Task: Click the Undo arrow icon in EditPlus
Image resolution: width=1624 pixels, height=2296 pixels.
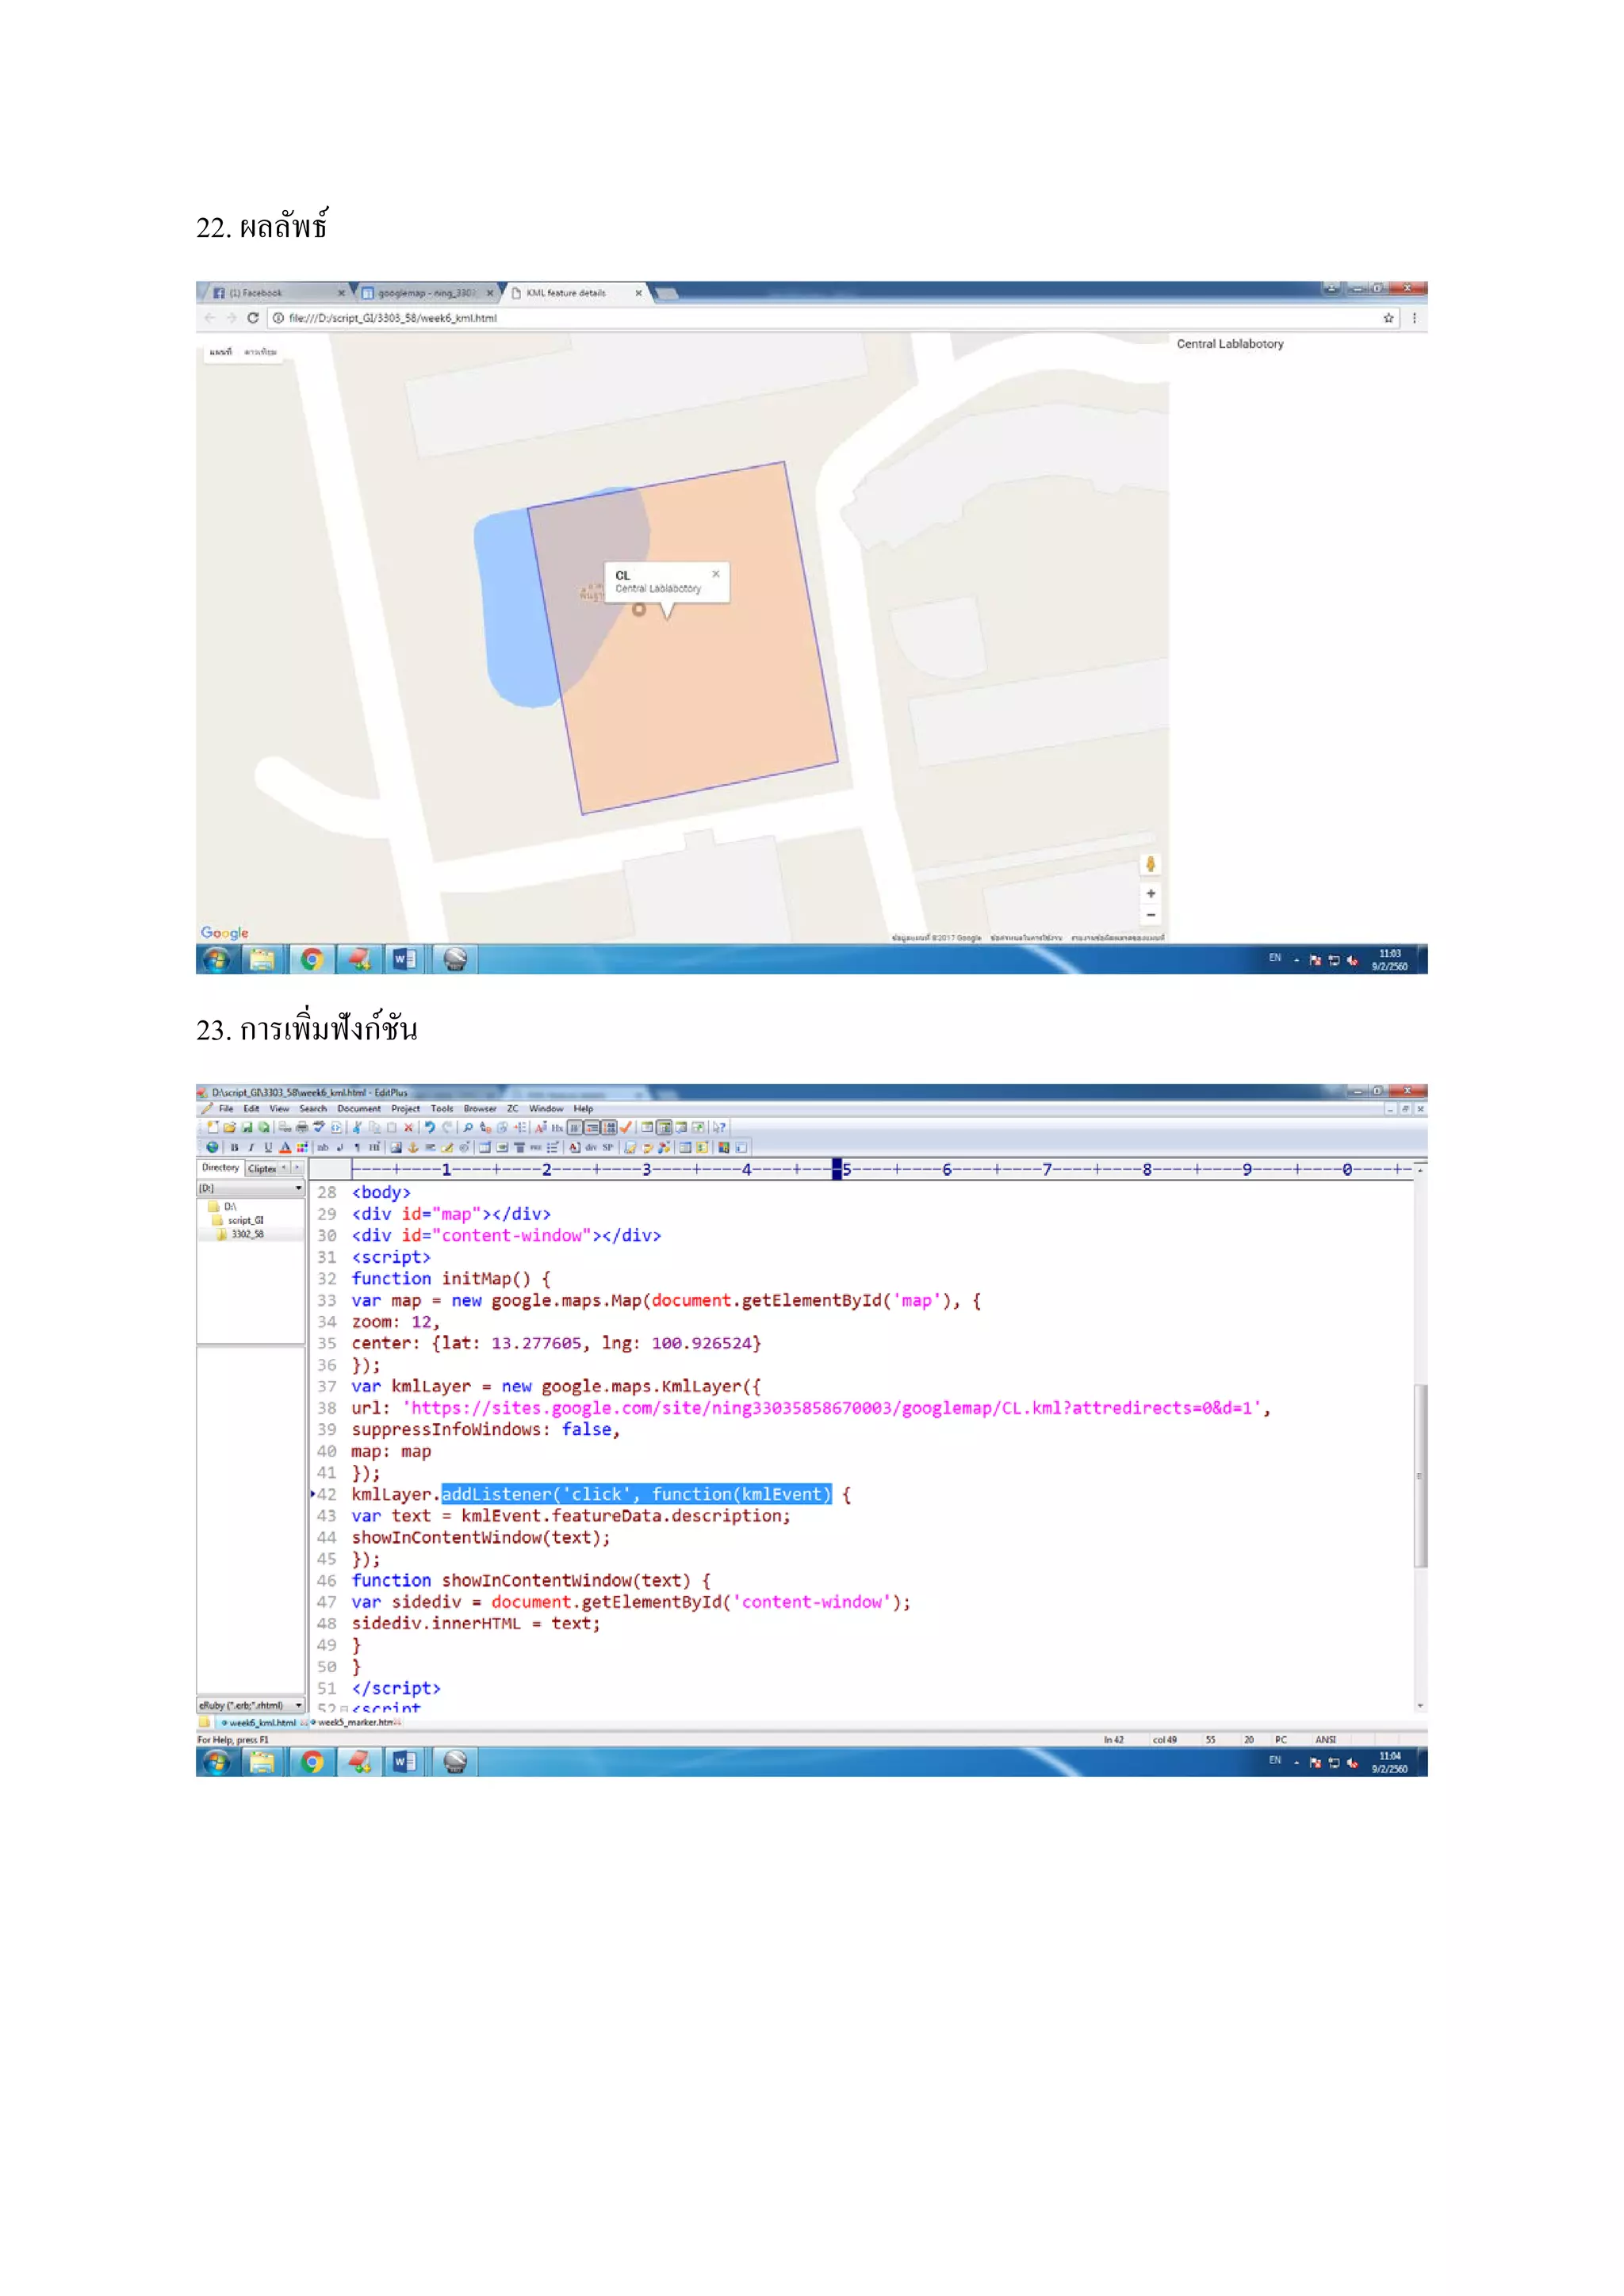Action: pyautogui.click(x=430, y=1128)
